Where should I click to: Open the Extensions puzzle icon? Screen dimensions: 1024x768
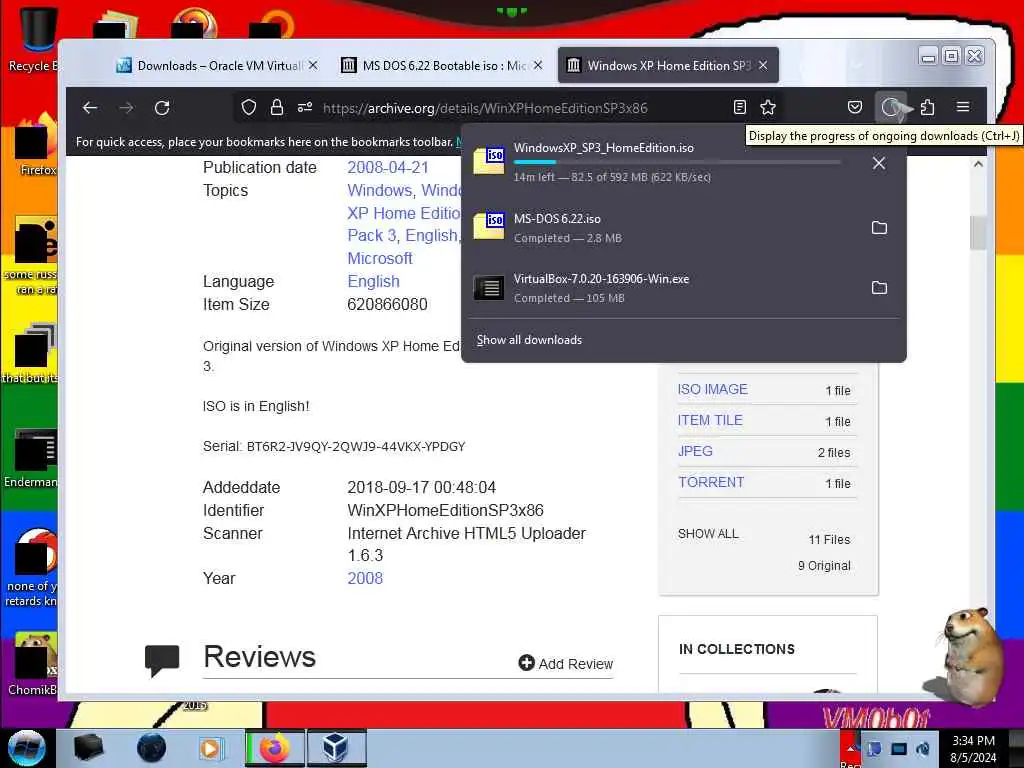click(927, 108)
